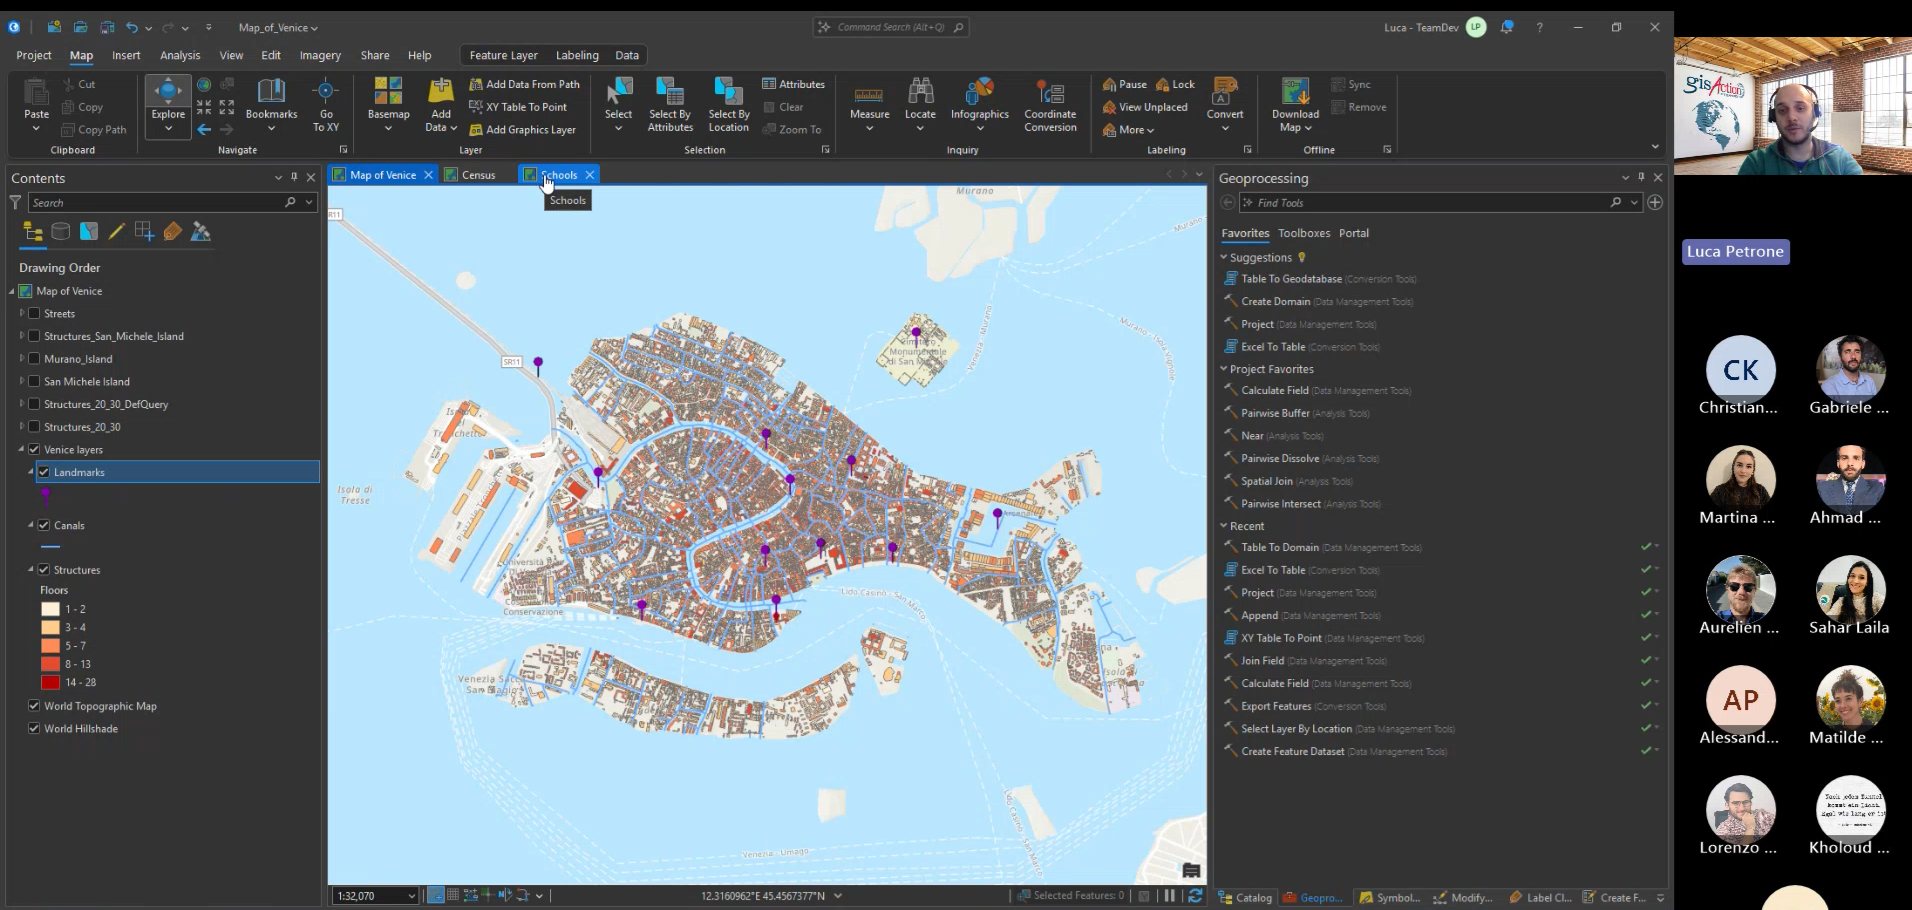Click the red 14 - 28 floors swatch

pyautogui.click(x=50, y=683)
